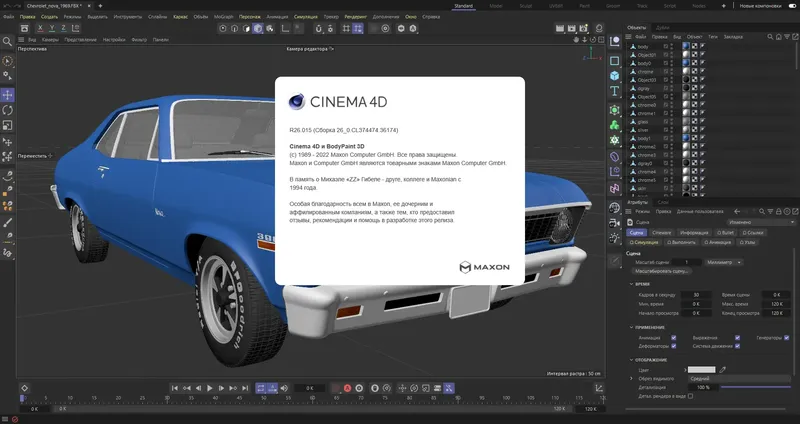This screenshot has width=800, height=424.
Task: Click the red Record keyframe button
Action: tap(347, 387)
